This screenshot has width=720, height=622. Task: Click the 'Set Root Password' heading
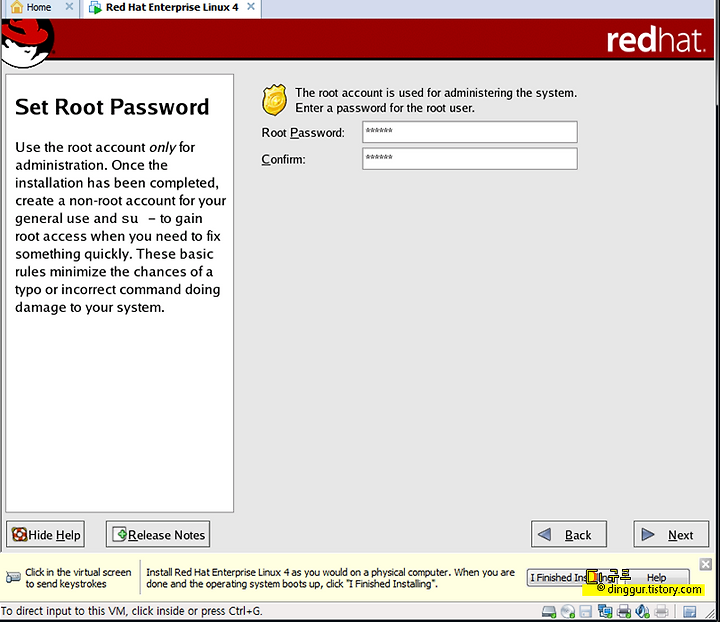pyautogui.click(x=112, y=107)
